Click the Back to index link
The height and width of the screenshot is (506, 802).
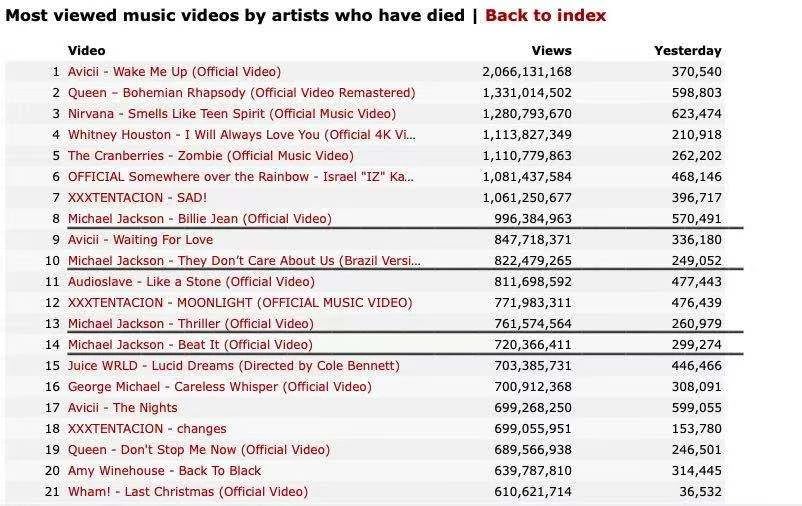(x=545, y=15)
